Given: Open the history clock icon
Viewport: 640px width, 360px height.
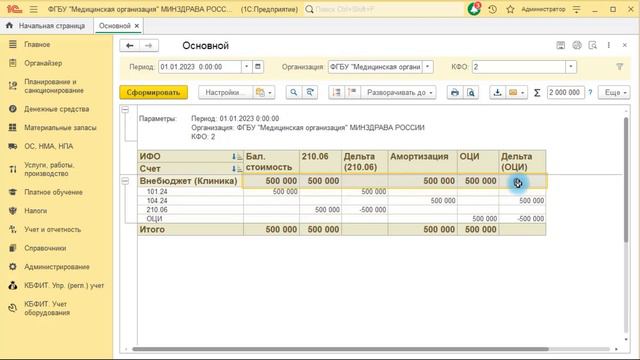Looking at the screenshot, I should [x=493, y=9].
